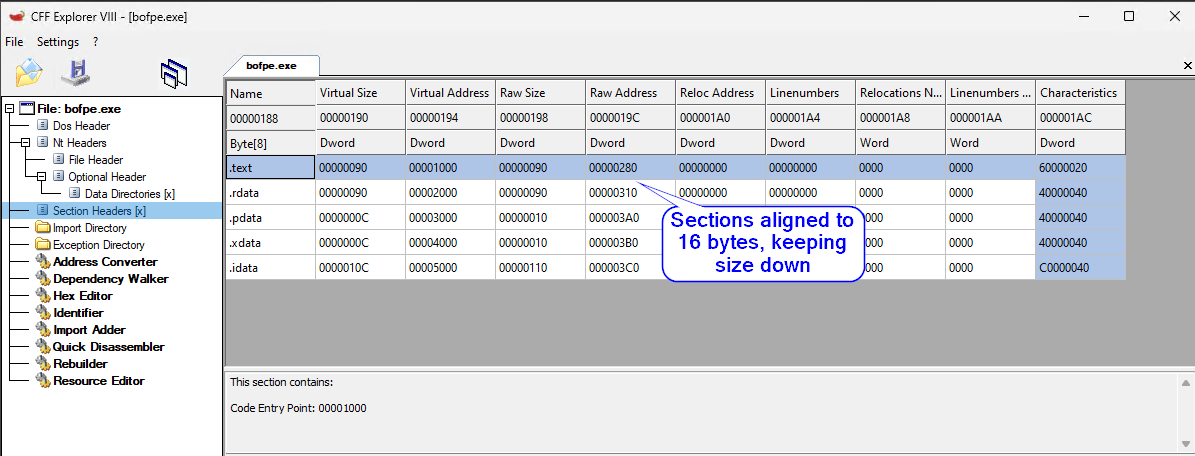Click Characteristics value 60000020

[x=1080, y=168]
